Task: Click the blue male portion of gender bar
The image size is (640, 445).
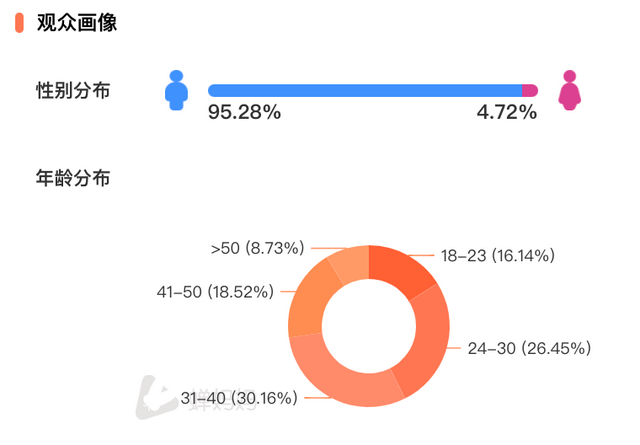Action: coord(365,90)
